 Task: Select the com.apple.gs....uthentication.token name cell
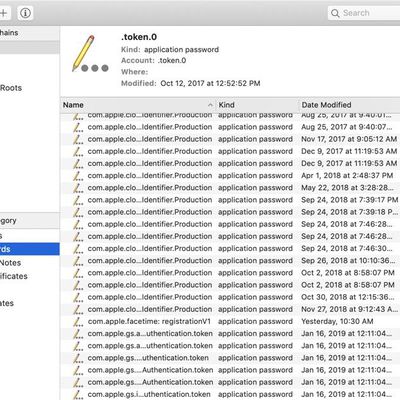(x=148, y=358)
